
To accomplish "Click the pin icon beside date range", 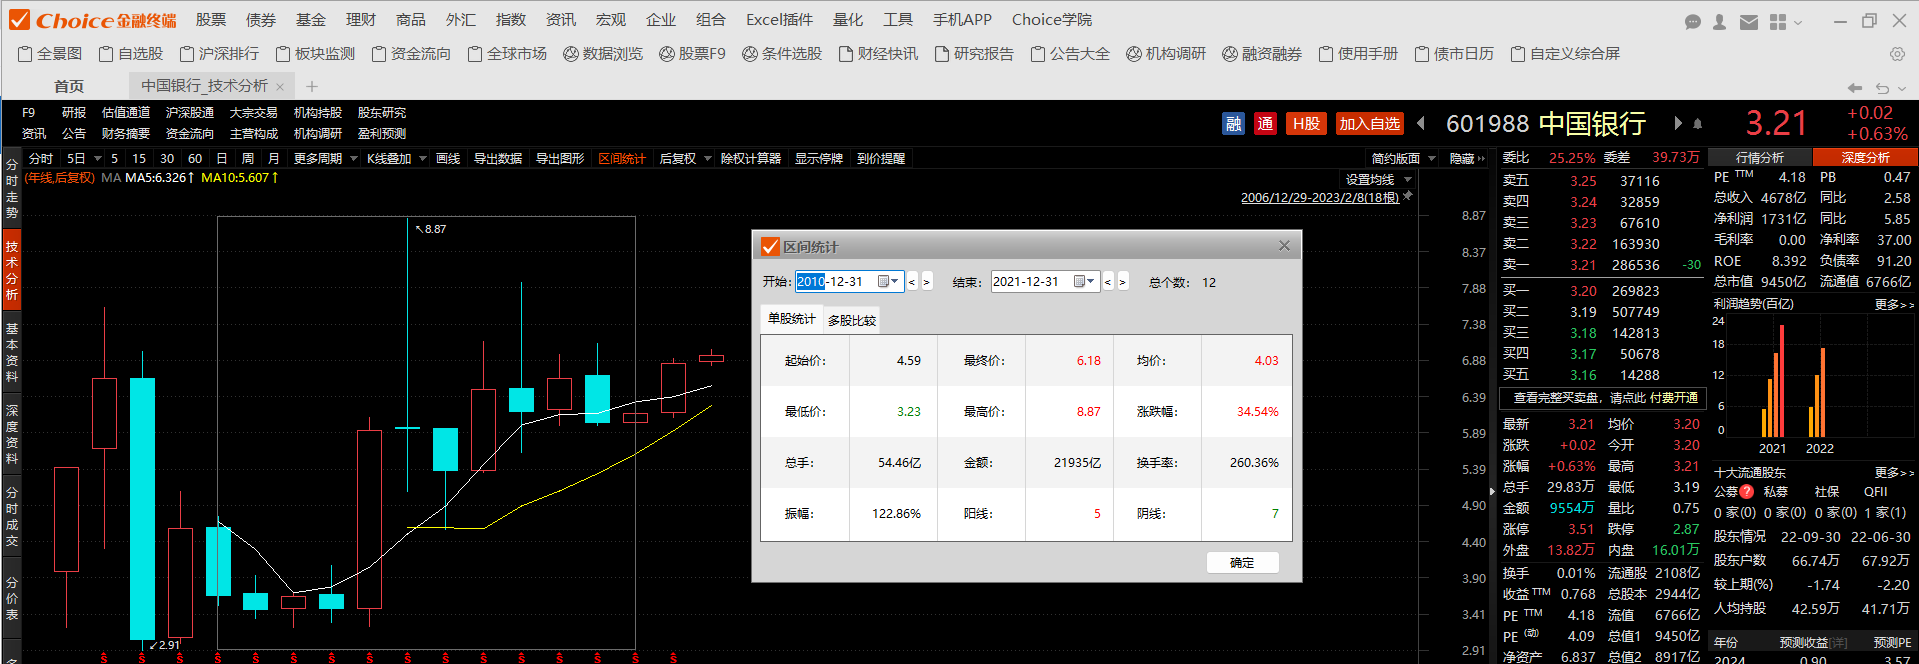I will pyautogui.click(x=1408, y=196).
